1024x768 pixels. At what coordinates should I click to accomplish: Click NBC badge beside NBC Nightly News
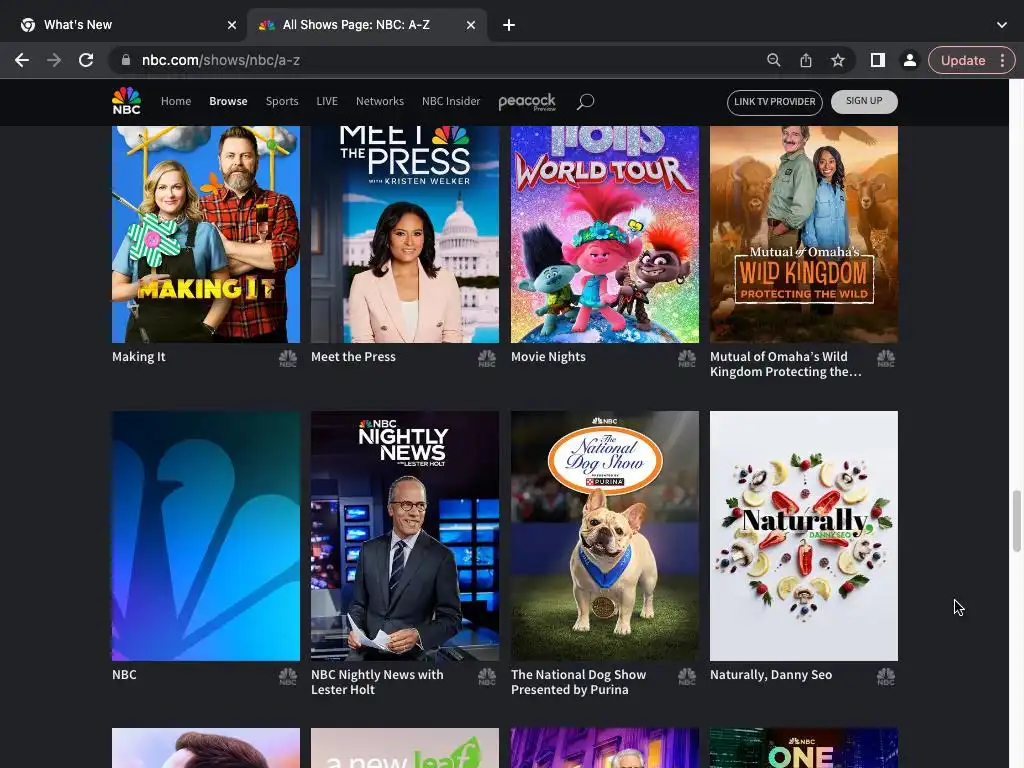click(x=487, y=676)
